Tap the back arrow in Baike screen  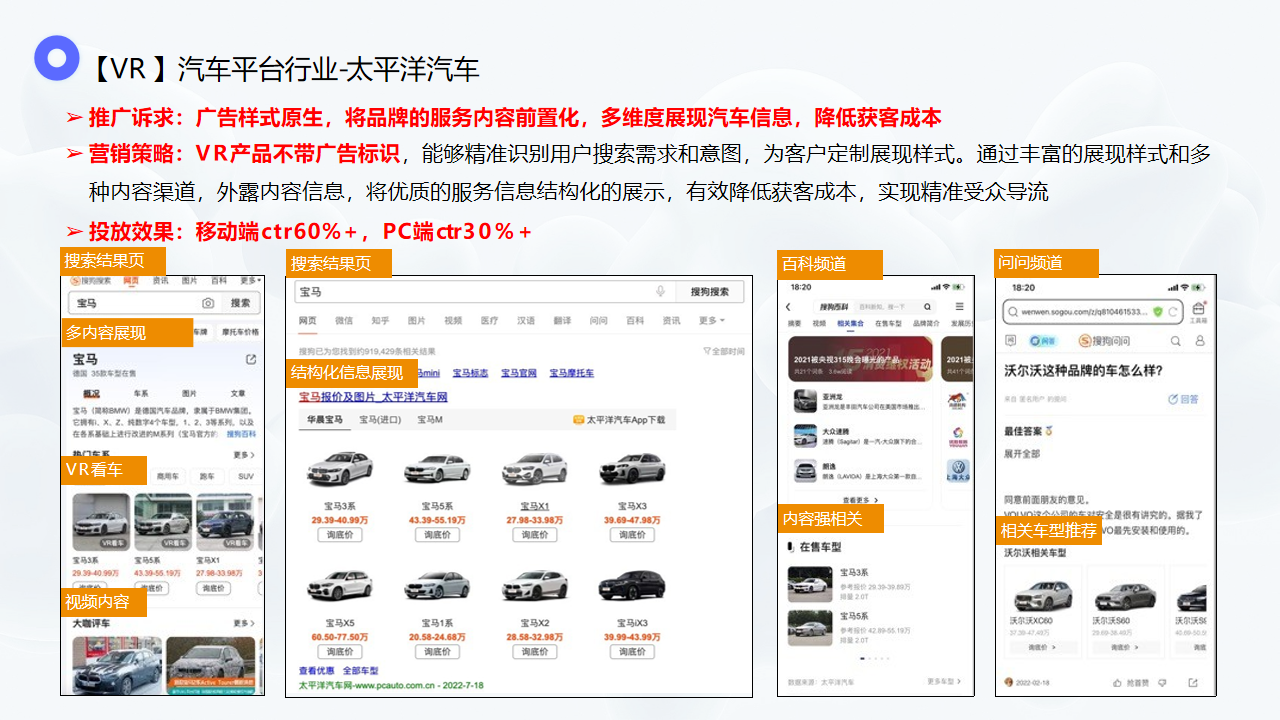click(789, 307)
